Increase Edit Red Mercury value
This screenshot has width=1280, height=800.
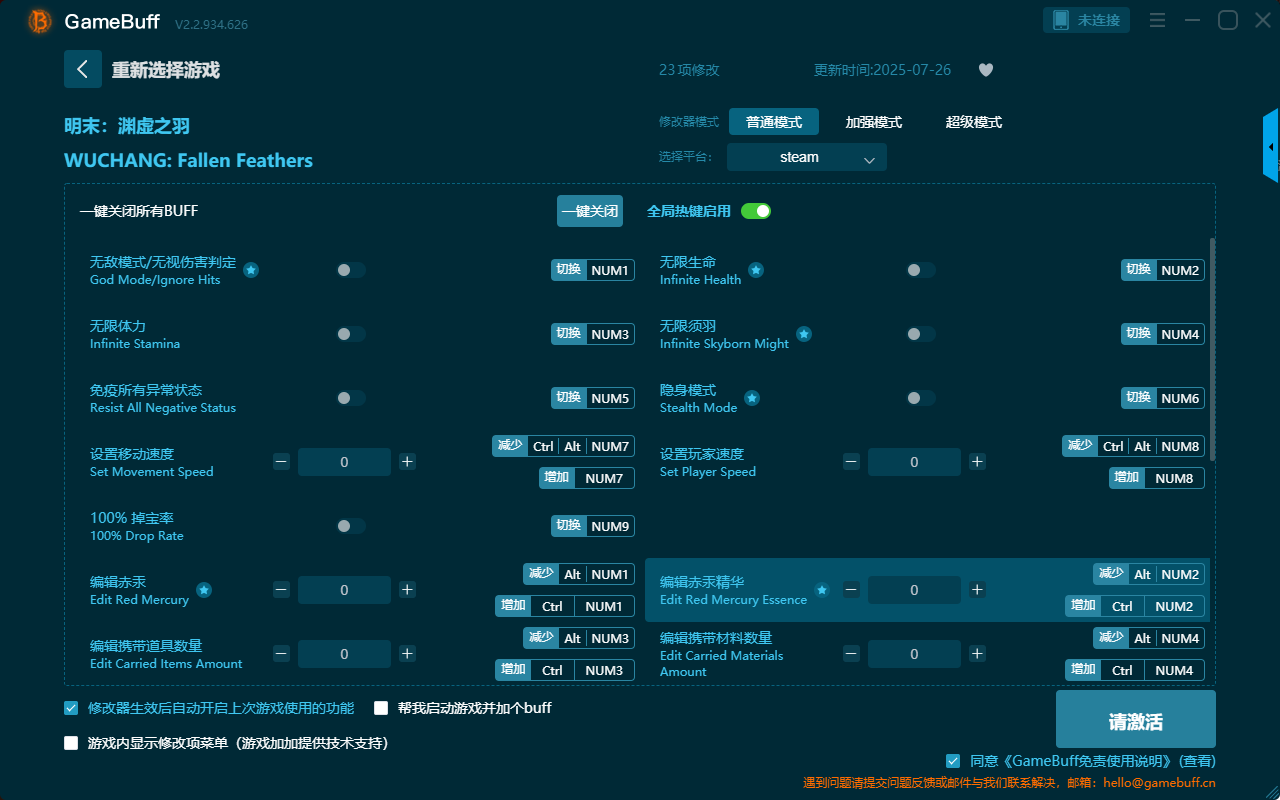(x=407, y=590)
